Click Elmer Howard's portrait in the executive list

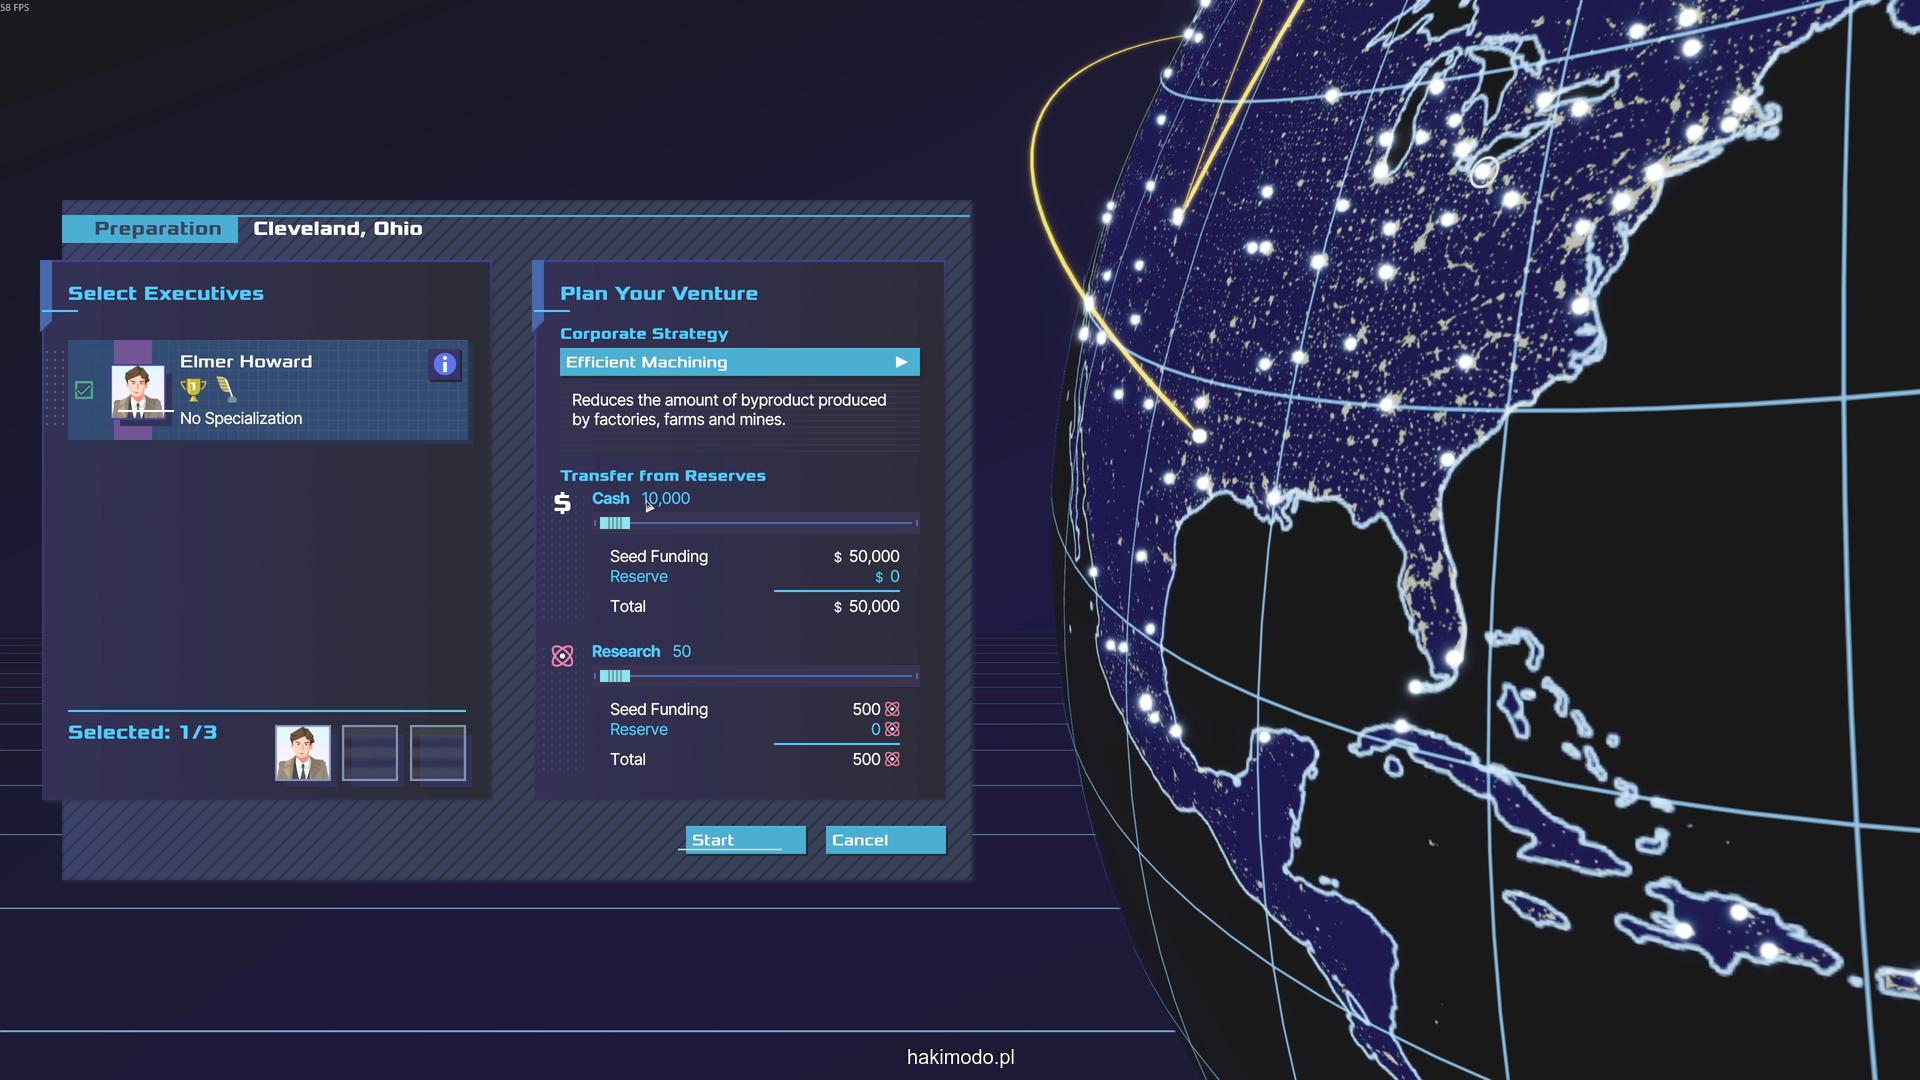138,391
